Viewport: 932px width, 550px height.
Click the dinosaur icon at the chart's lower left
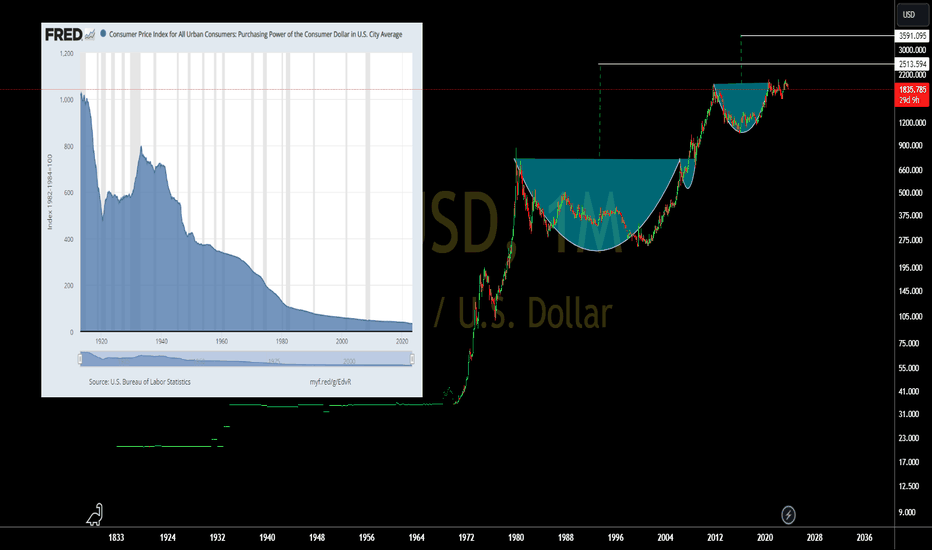(95, 515)
